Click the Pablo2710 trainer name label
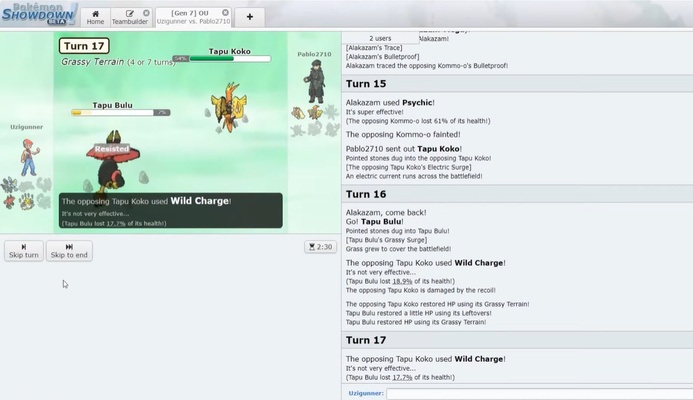This screenshot has width=693, height=400. (314, 54)
